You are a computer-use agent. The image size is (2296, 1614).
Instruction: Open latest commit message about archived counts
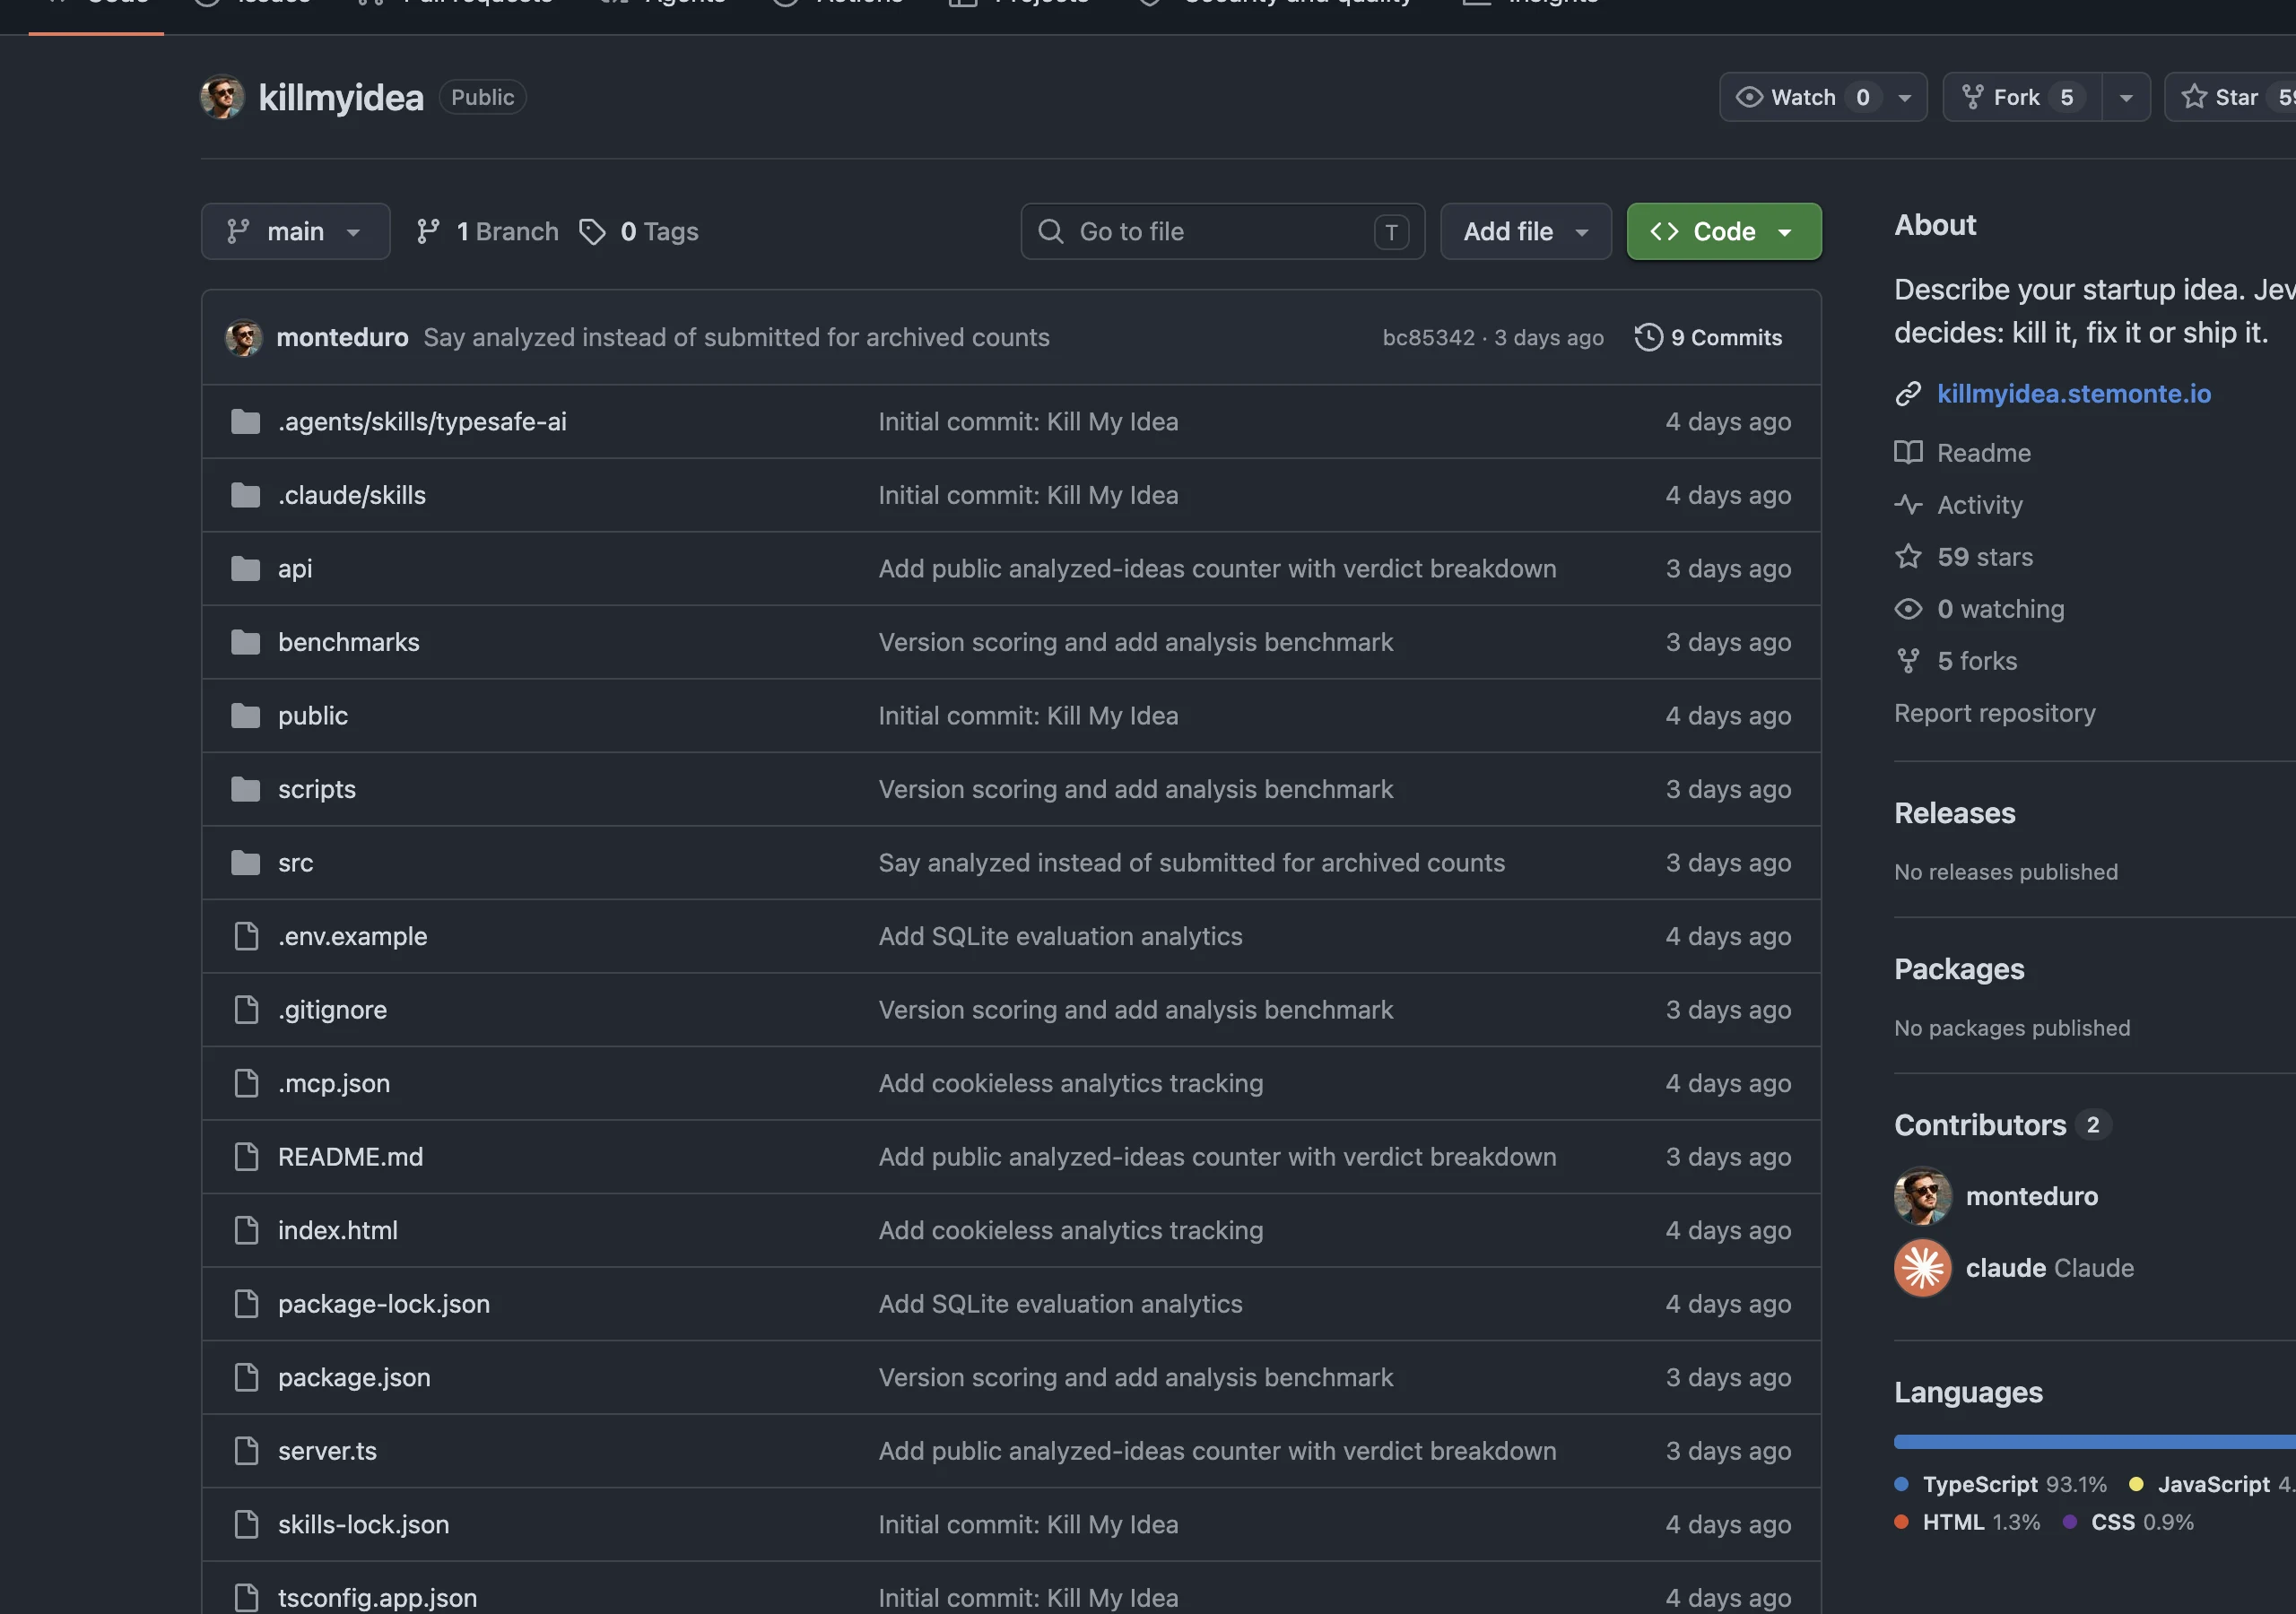[x=736, y=337]
